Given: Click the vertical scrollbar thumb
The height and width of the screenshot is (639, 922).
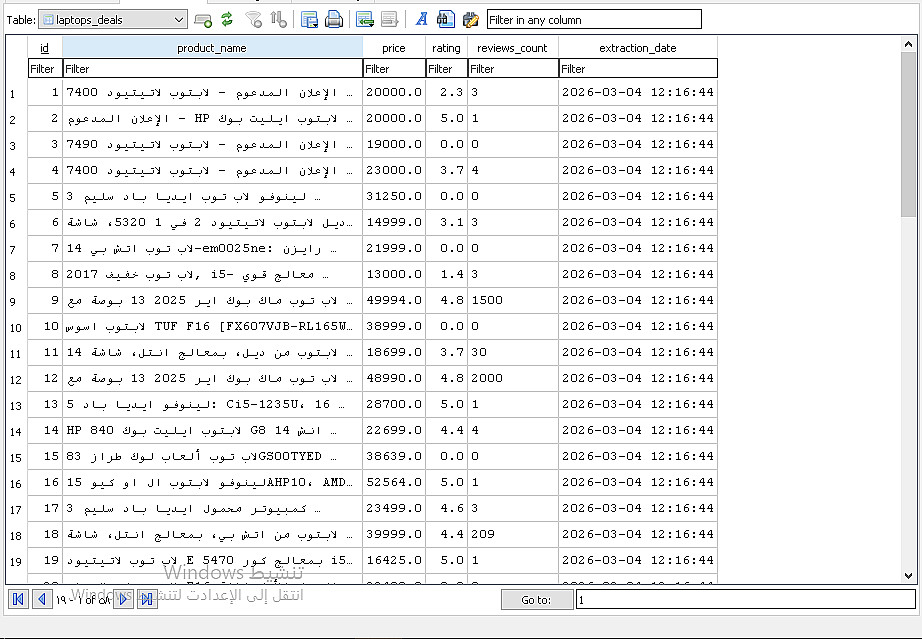Looking at the screenshot, I should coord(908,134).
